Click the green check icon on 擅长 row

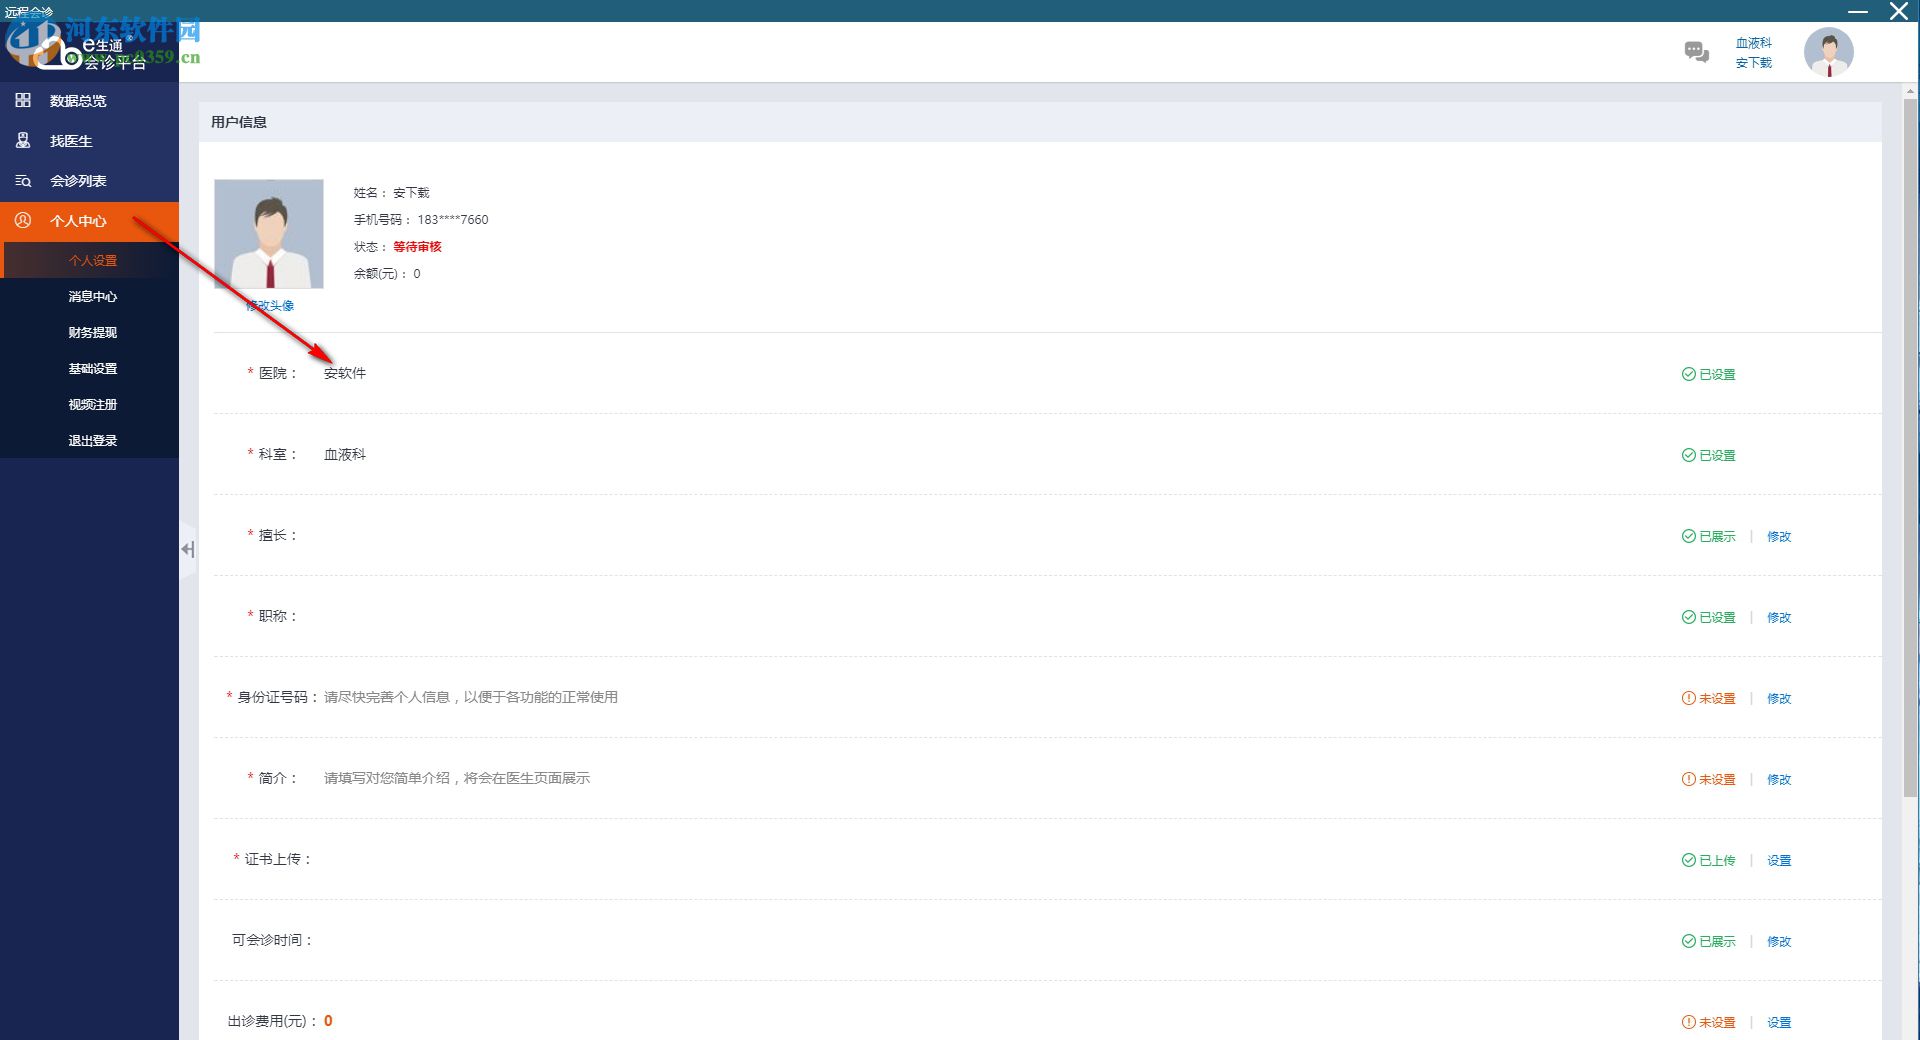coord(1688,536)
